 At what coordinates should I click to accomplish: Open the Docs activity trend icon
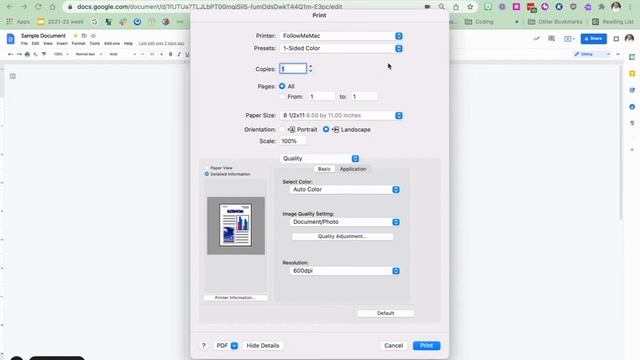(536, 39)
